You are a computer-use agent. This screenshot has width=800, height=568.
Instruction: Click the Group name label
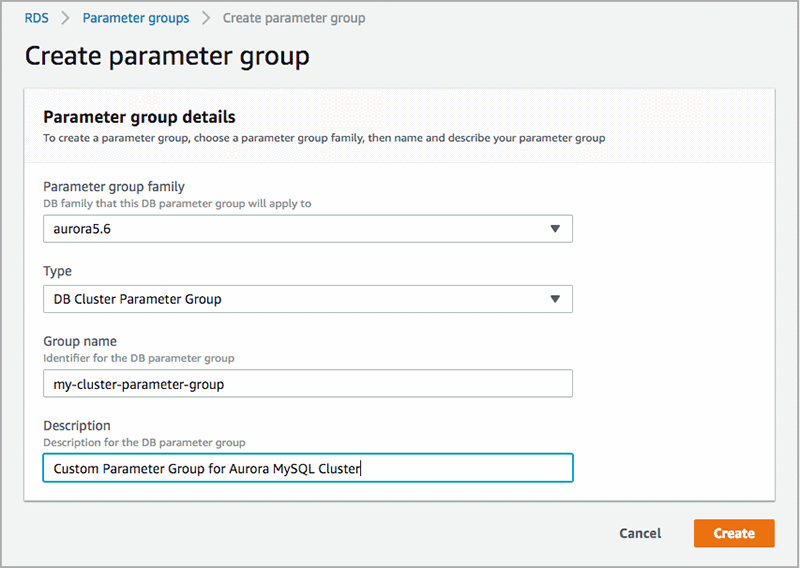(80, 341)
